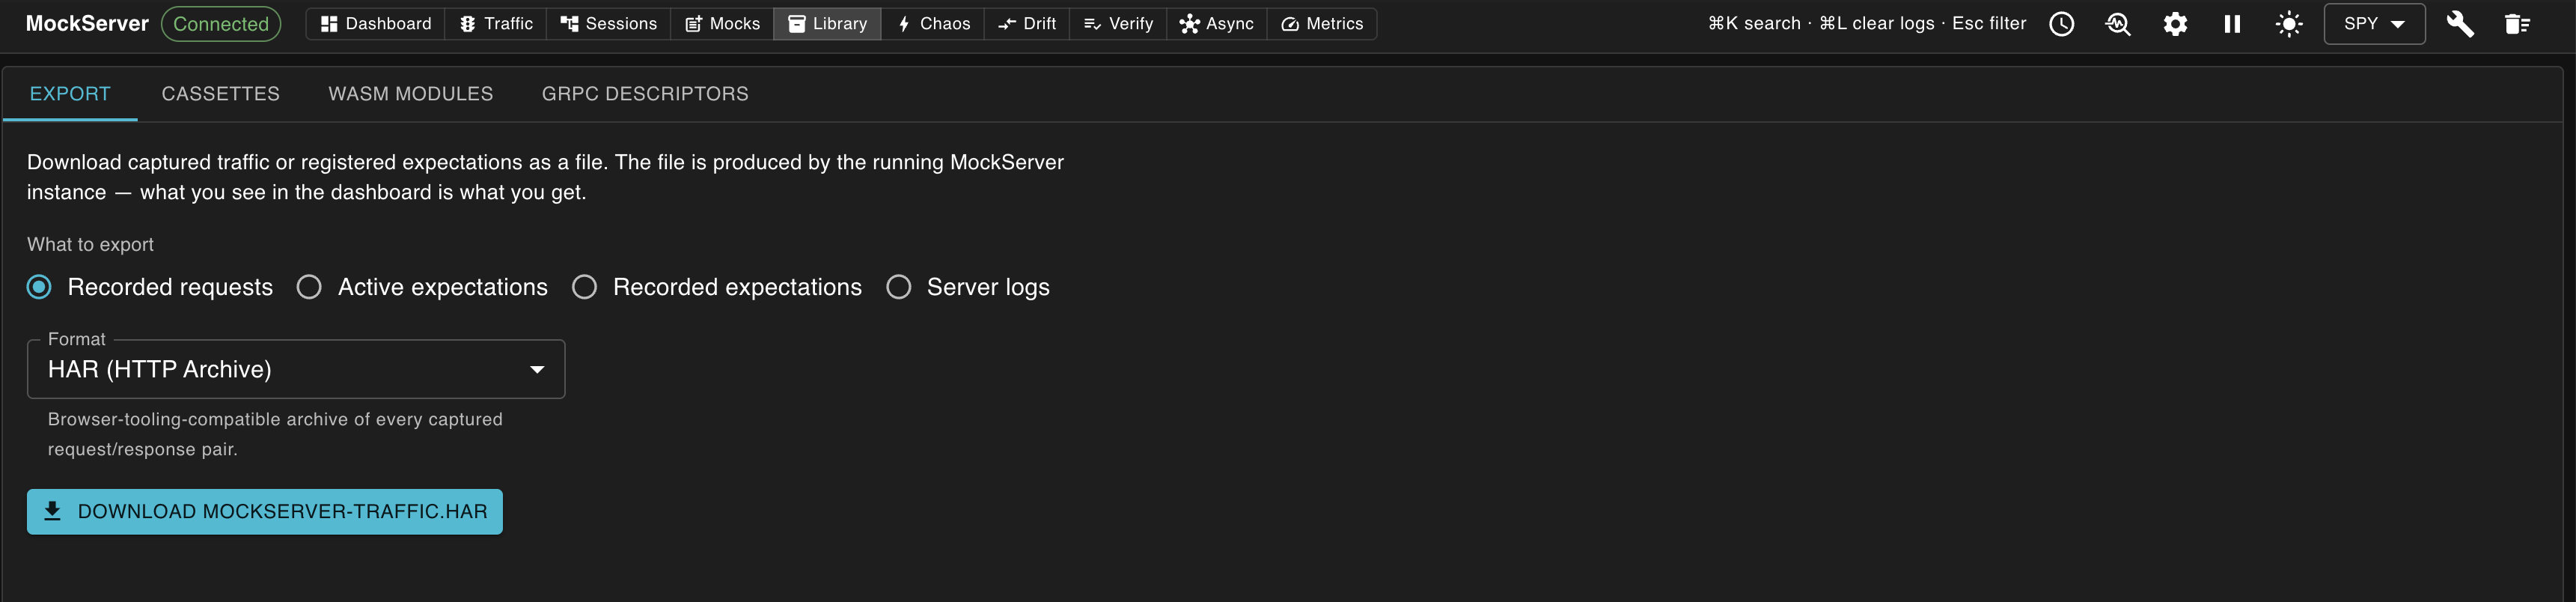The image size is (2576, 602).
Task: Click the 'What to export' label
Action: (90, 245)
